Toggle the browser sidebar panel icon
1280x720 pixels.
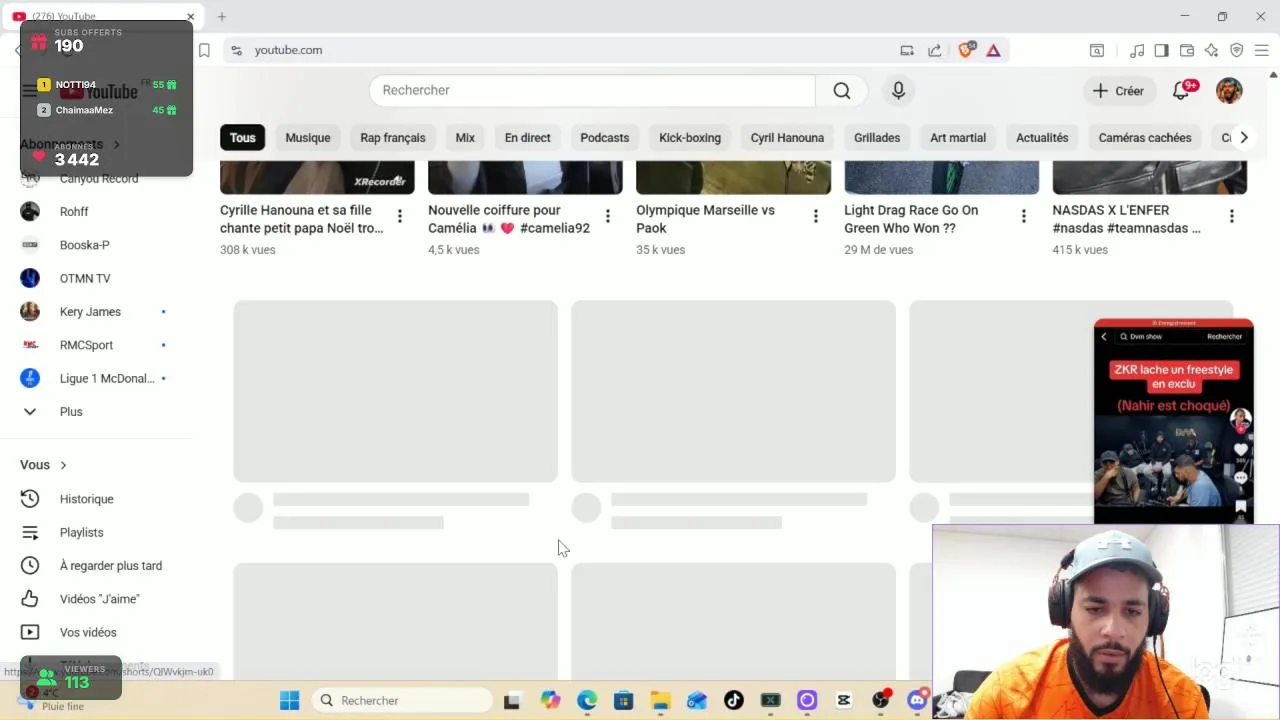(1161, 50)
